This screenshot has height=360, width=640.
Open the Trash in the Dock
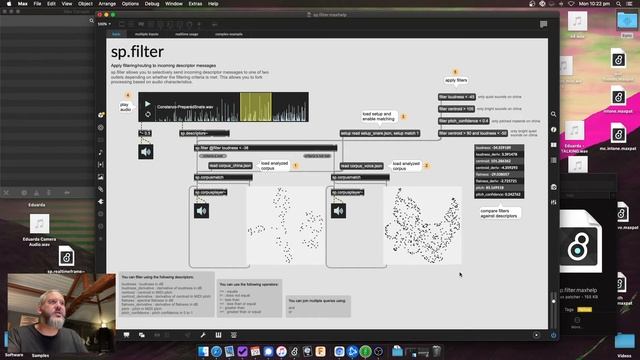(436, 351)
